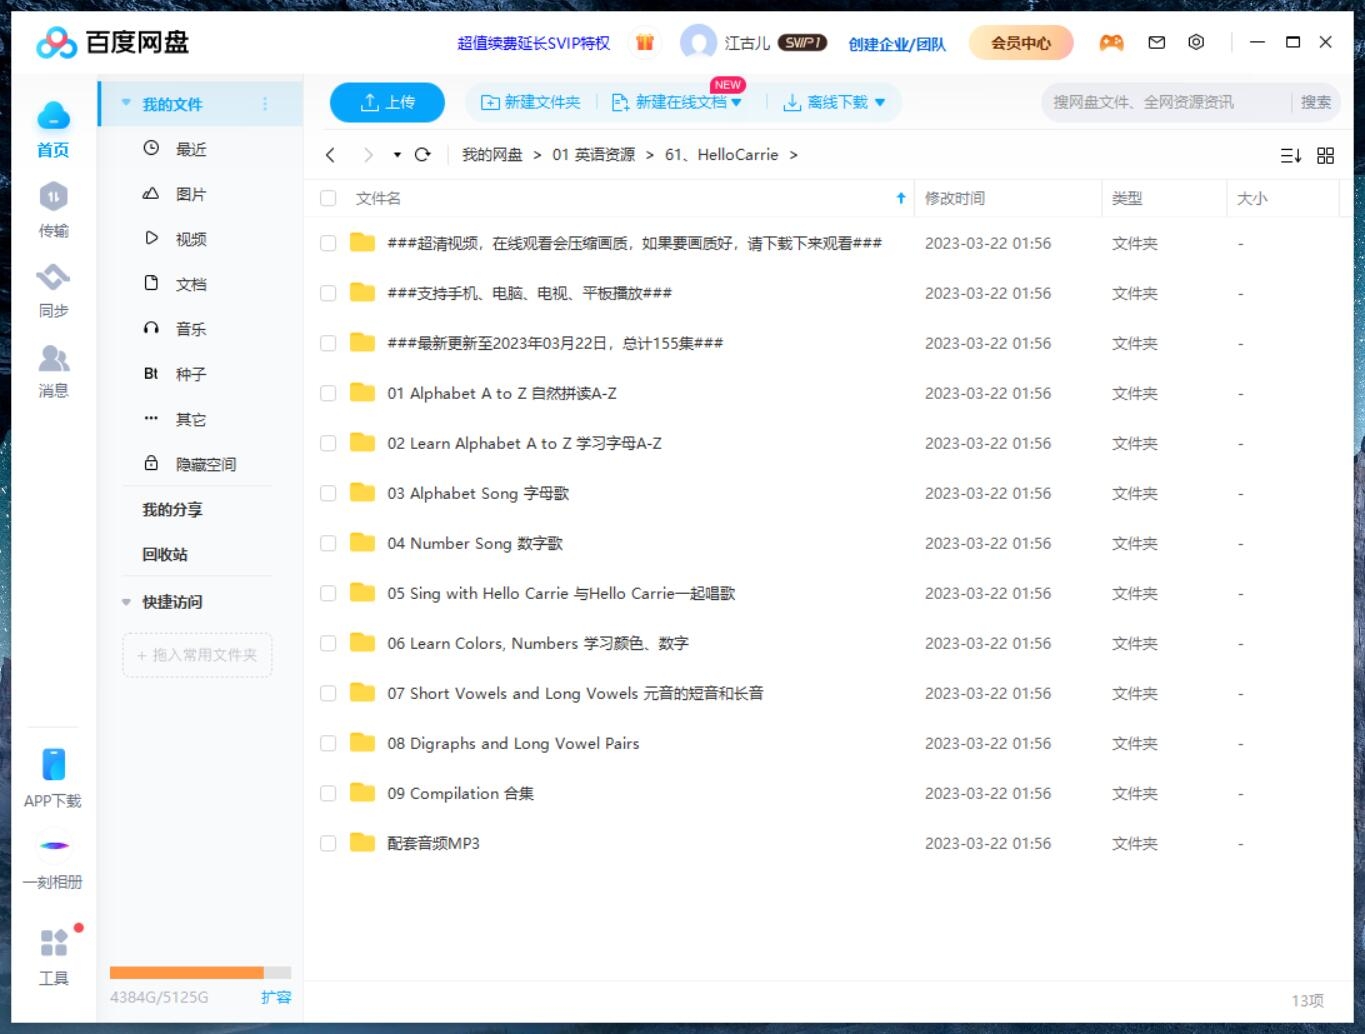Open the sort order icon above the file list
1365x1034 pixels.
tap(1291, 155)
